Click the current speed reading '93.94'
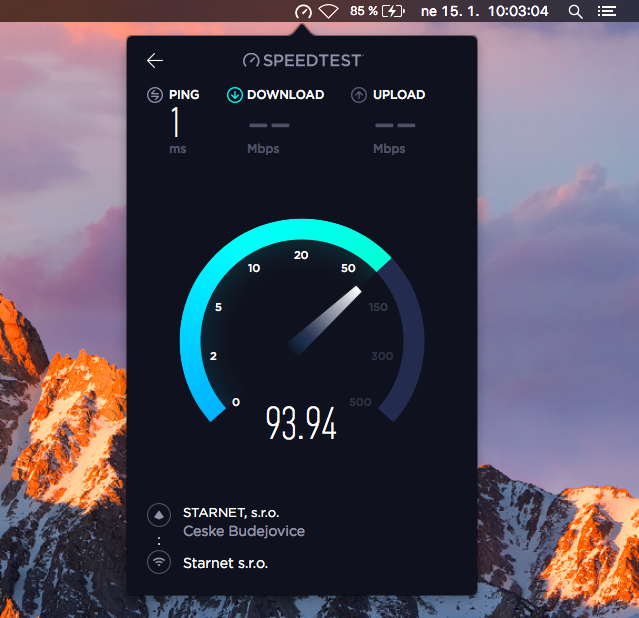639x618 pixels. click(301, 424)
